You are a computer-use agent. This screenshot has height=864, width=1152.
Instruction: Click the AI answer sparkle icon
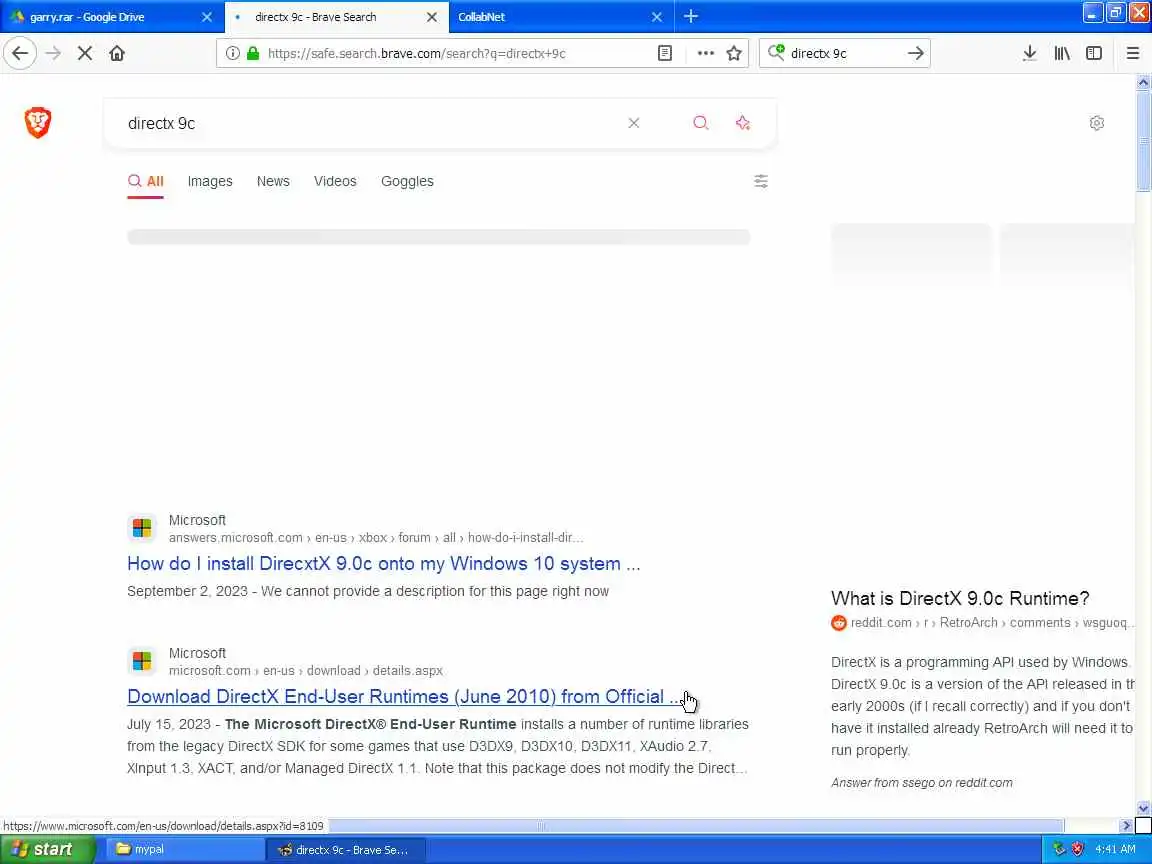(x=743, y=123)
